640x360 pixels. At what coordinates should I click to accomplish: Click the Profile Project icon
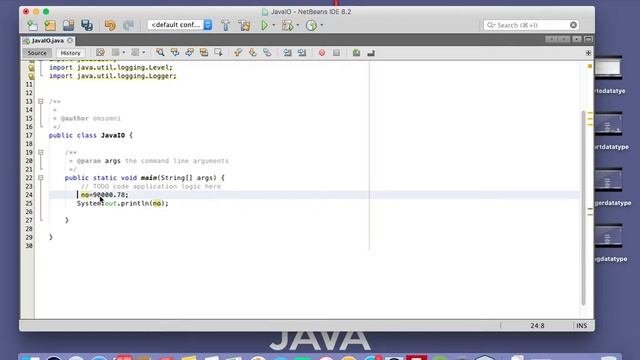(311, 25)
